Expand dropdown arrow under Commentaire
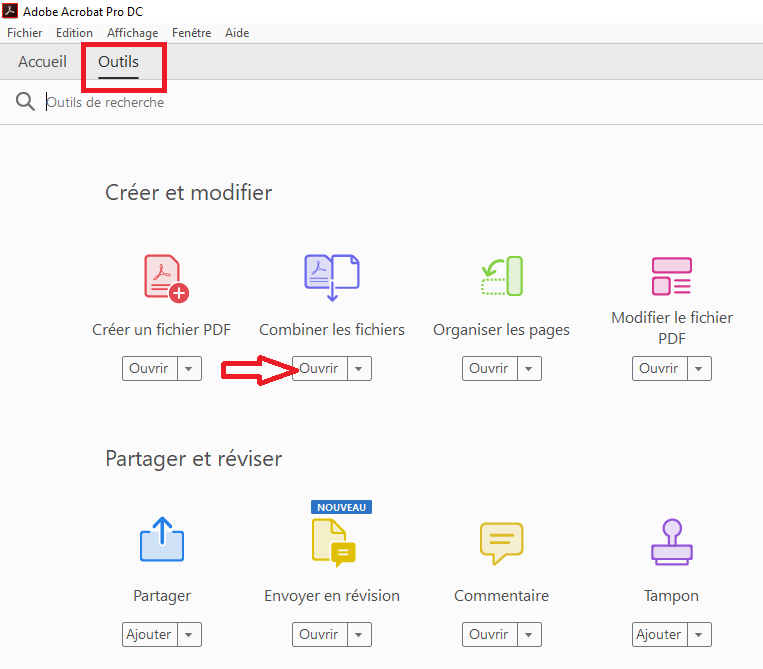763x669 pixels. tap(529, 634)
